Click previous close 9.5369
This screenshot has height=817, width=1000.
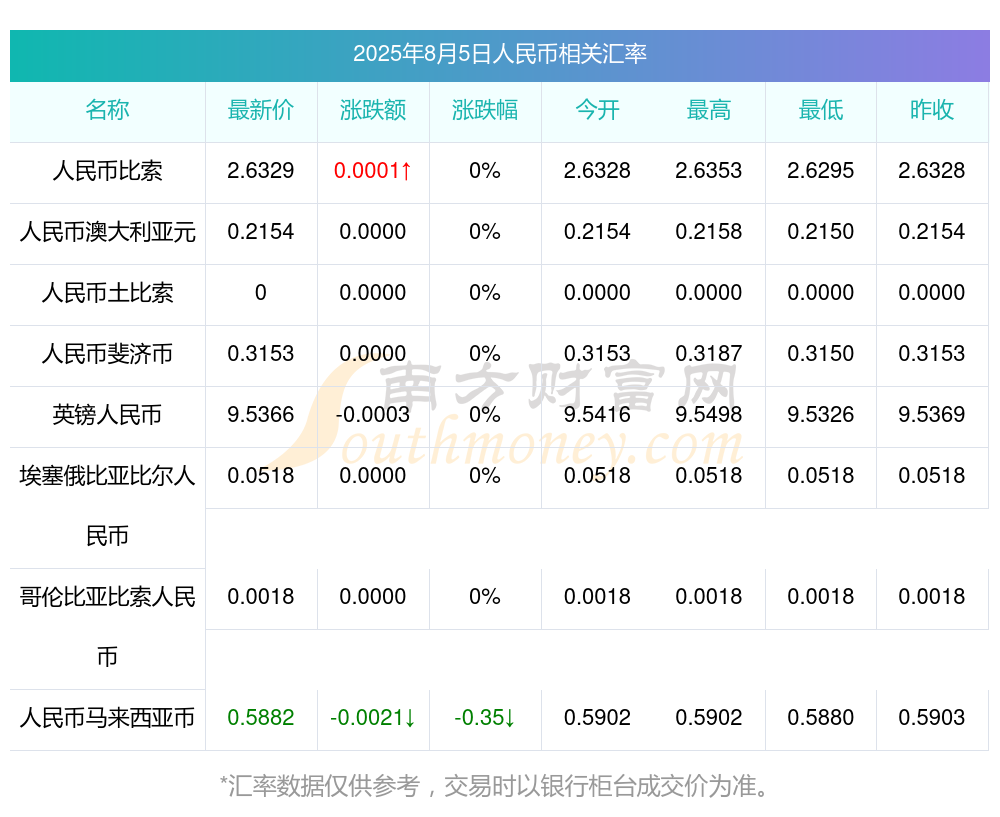point(932,414)
